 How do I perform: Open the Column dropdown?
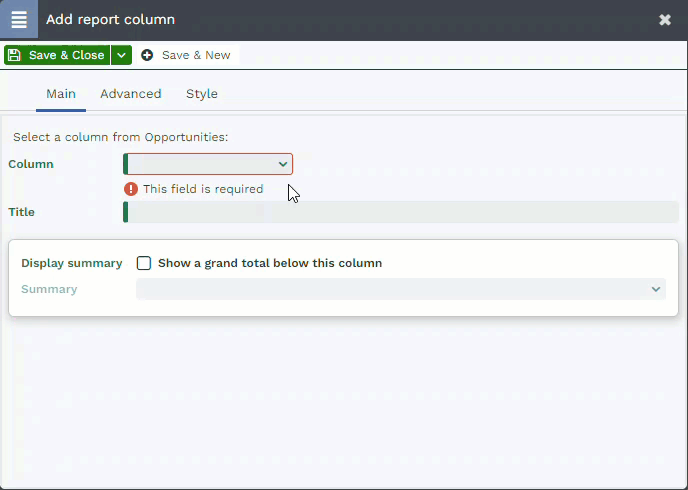[x=208, y=164]
